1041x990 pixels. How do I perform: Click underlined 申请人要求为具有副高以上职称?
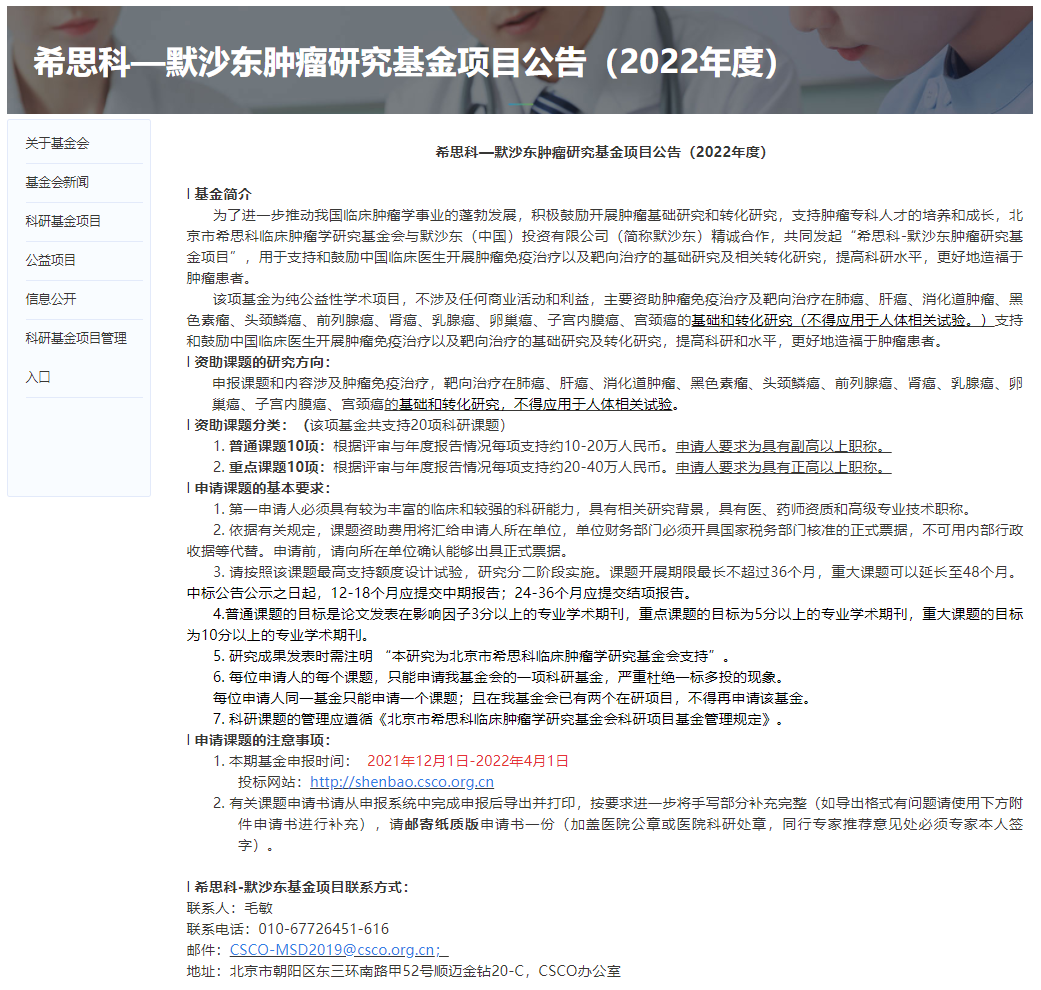click(x=783, y=446)
